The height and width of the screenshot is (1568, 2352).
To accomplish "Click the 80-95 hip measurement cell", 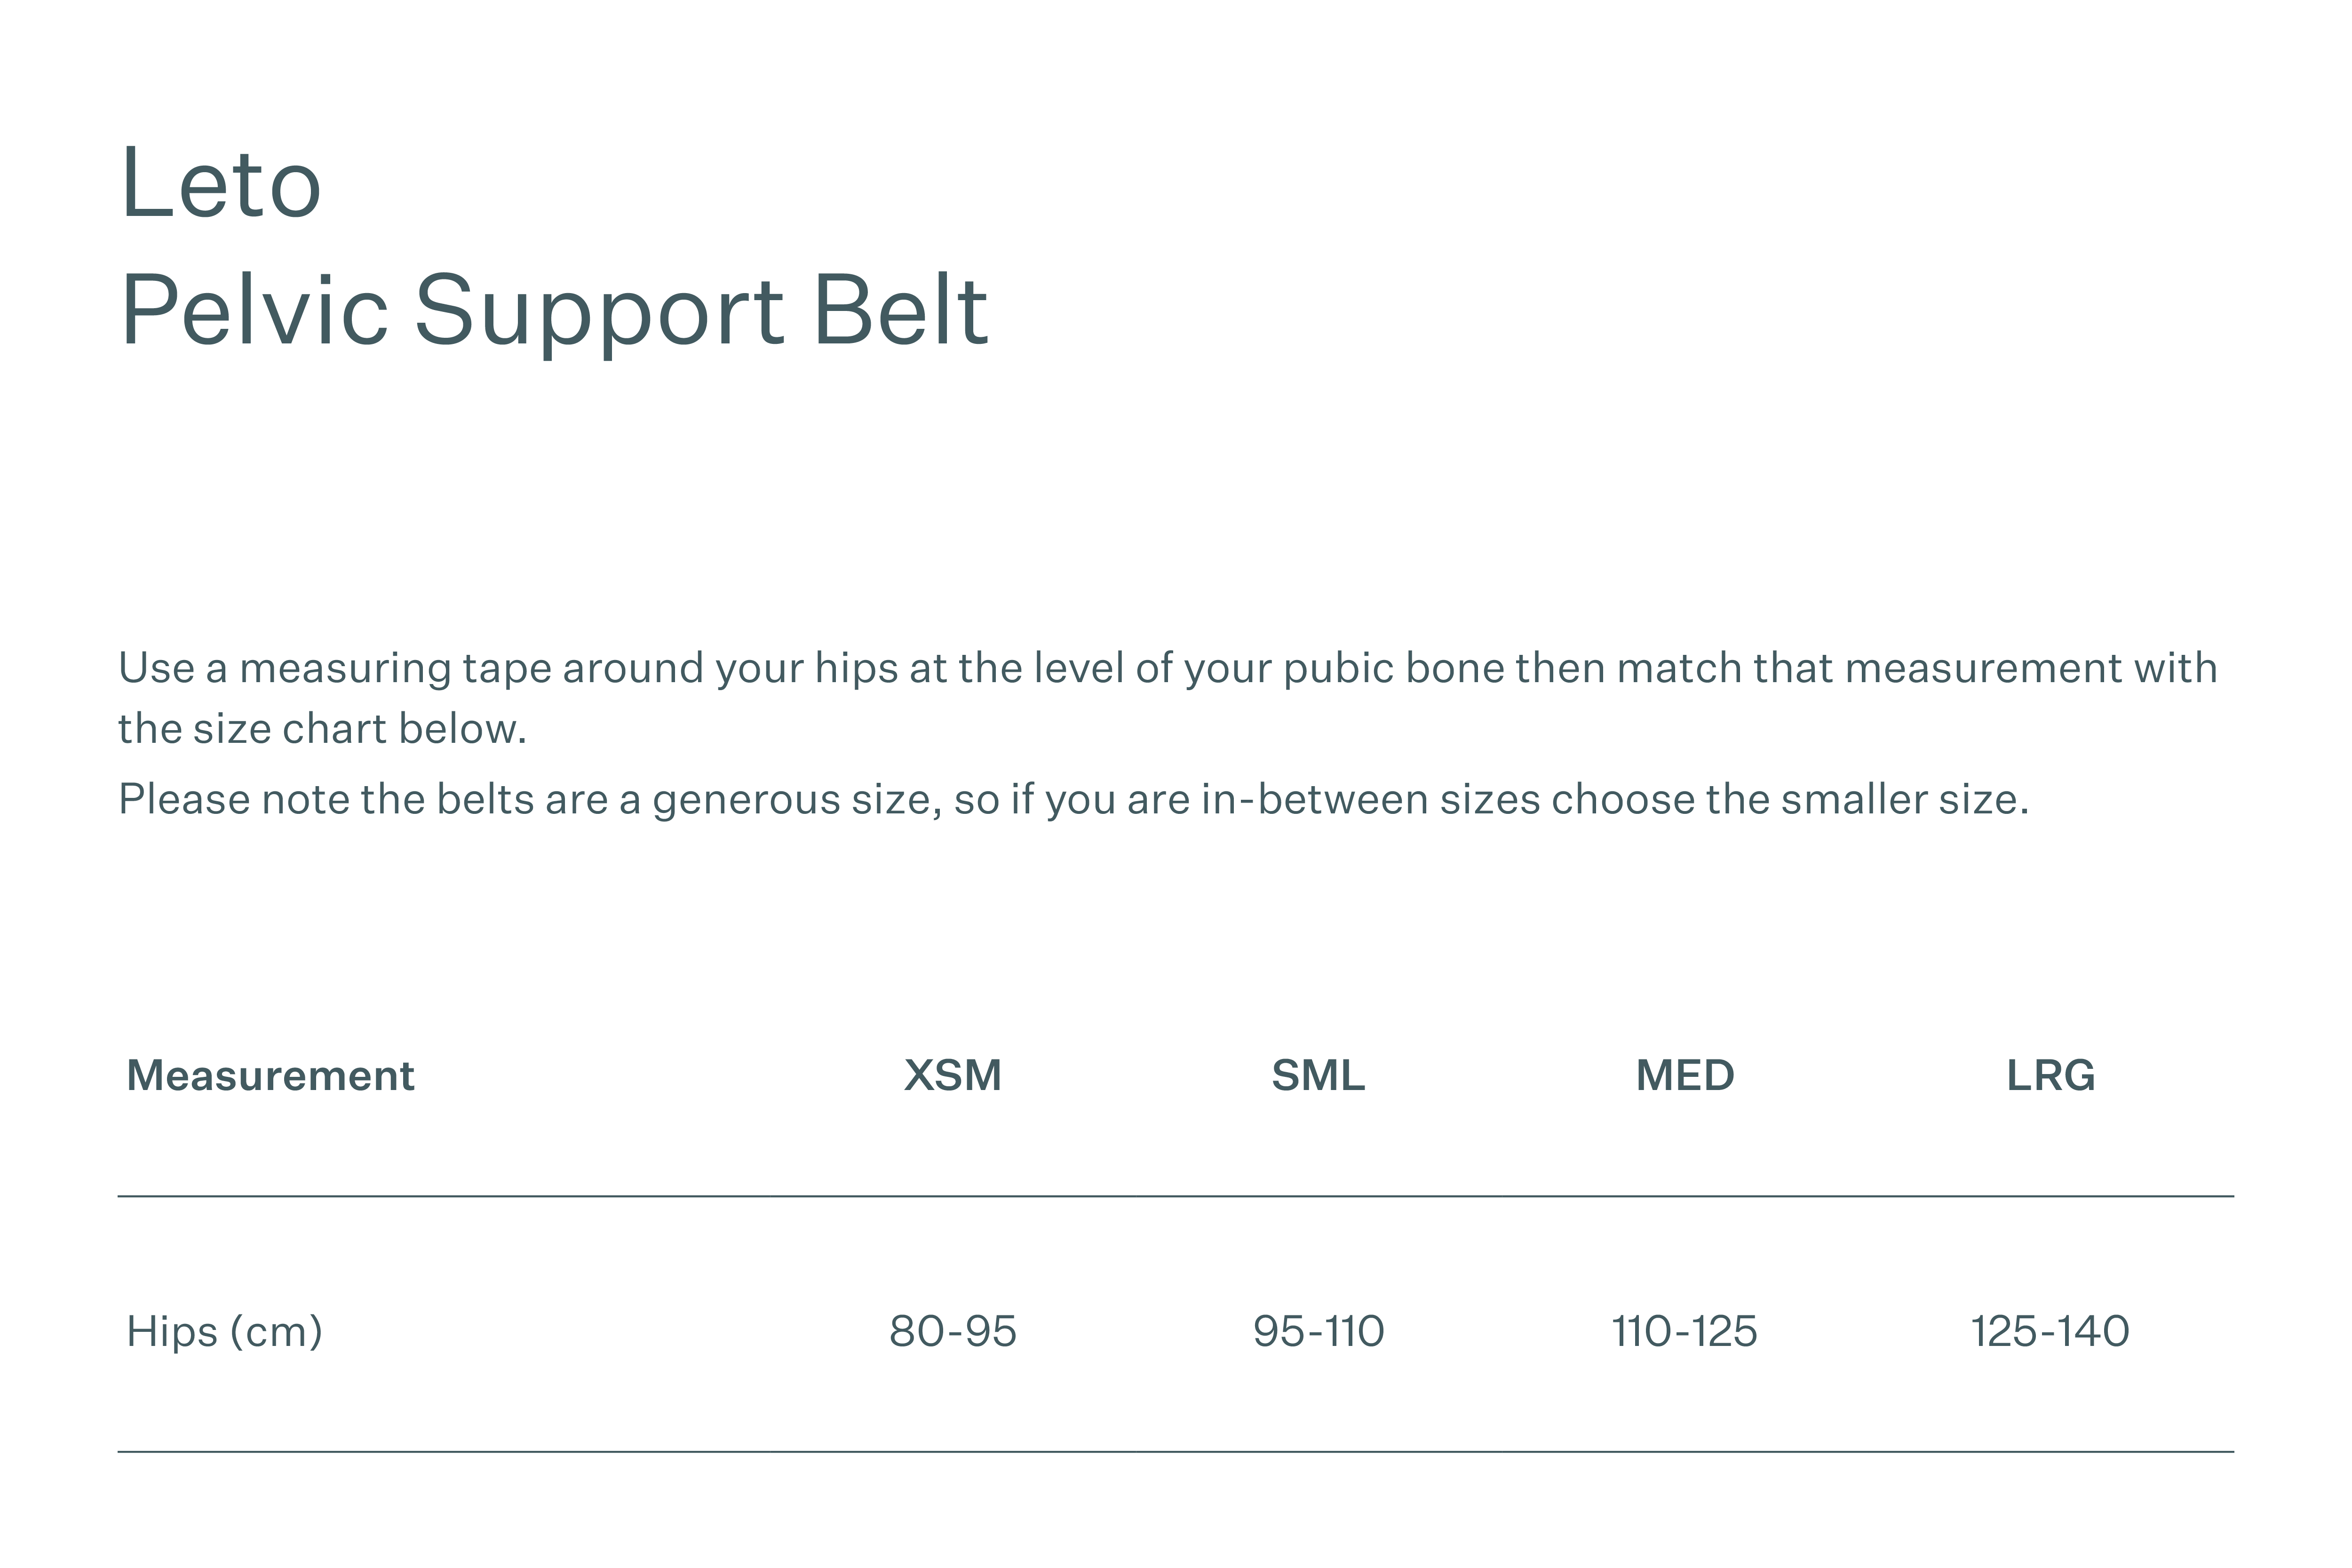I will [953, 1332].
